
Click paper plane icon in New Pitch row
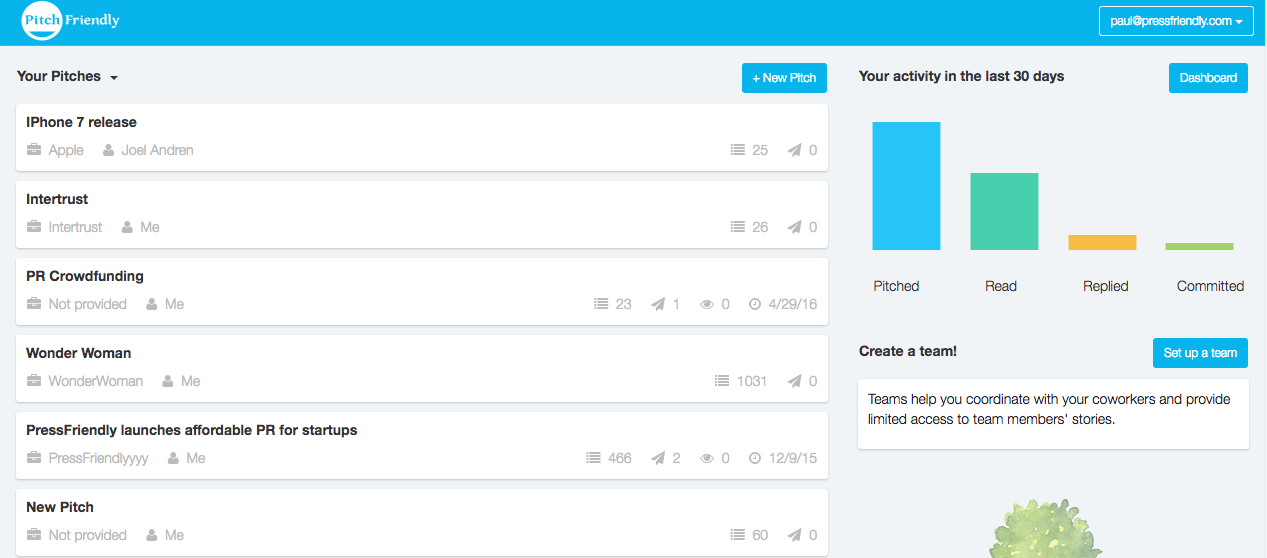click(x=794, y=535)
